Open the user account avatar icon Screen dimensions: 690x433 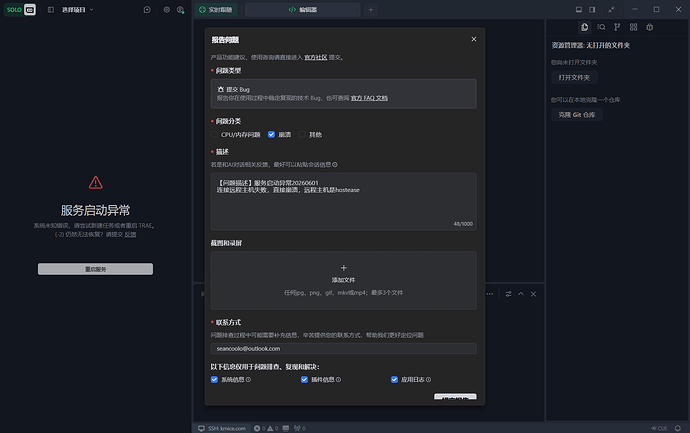pos(180,10)
